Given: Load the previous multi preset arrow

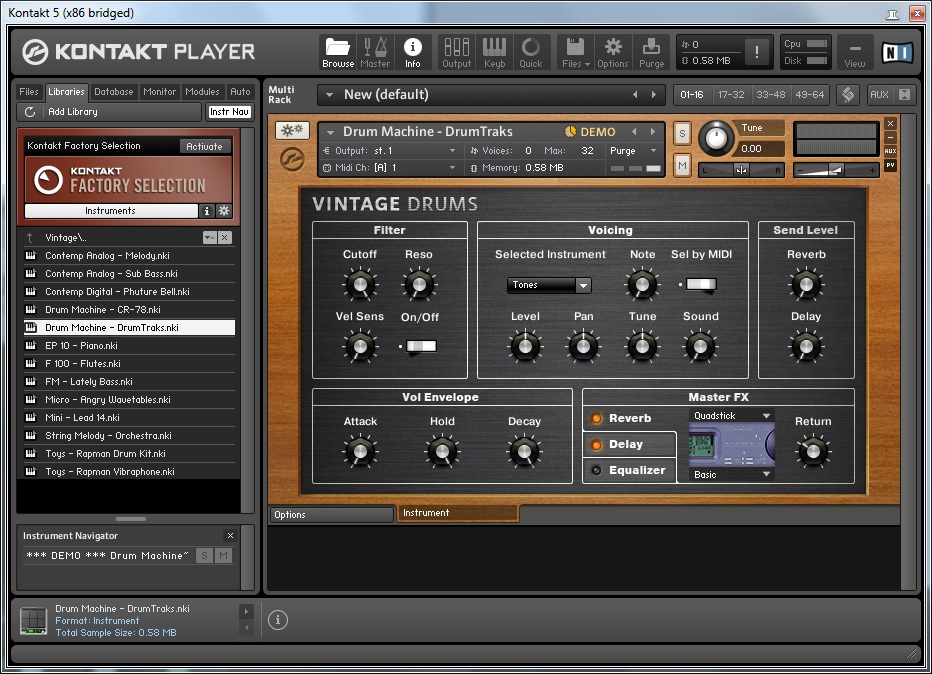Looking at the screenshot, I should (635, 95).
